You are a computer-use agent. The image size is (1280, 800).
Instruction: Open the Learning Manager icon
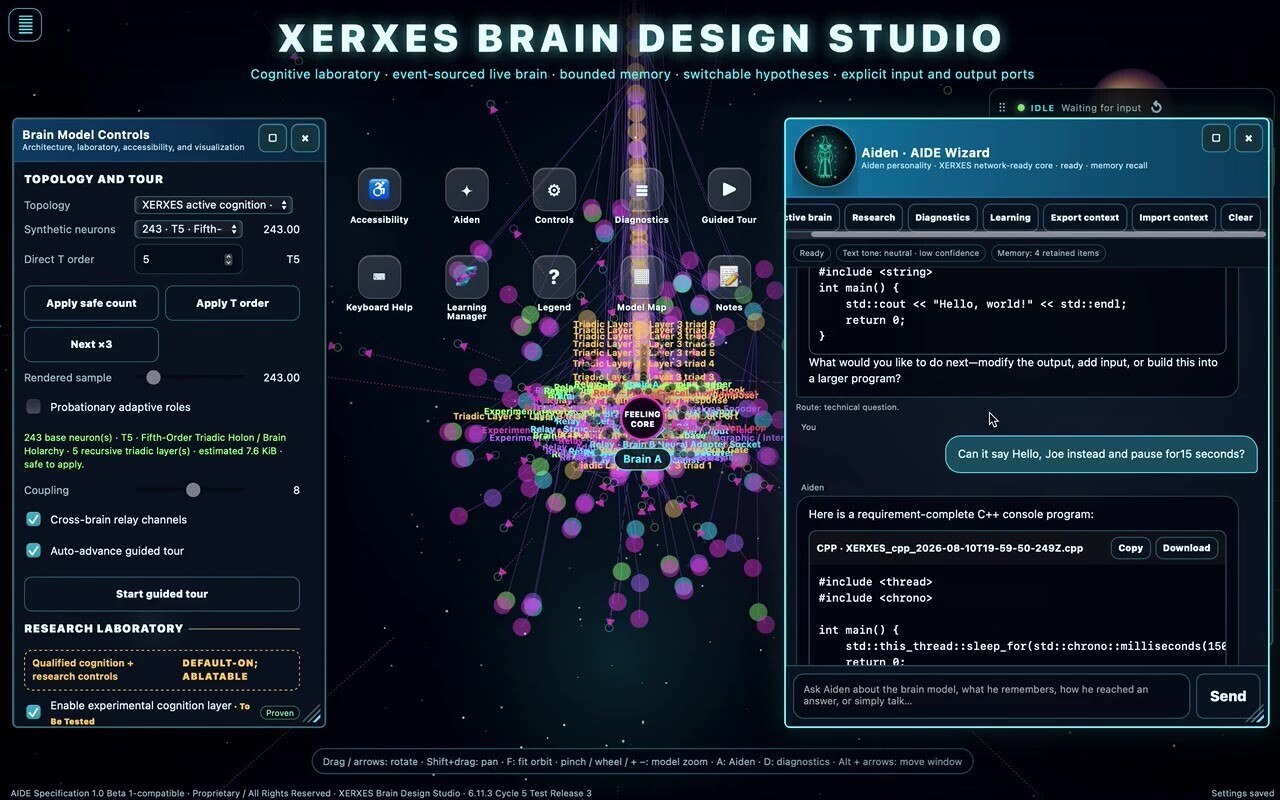coord(466,277)
